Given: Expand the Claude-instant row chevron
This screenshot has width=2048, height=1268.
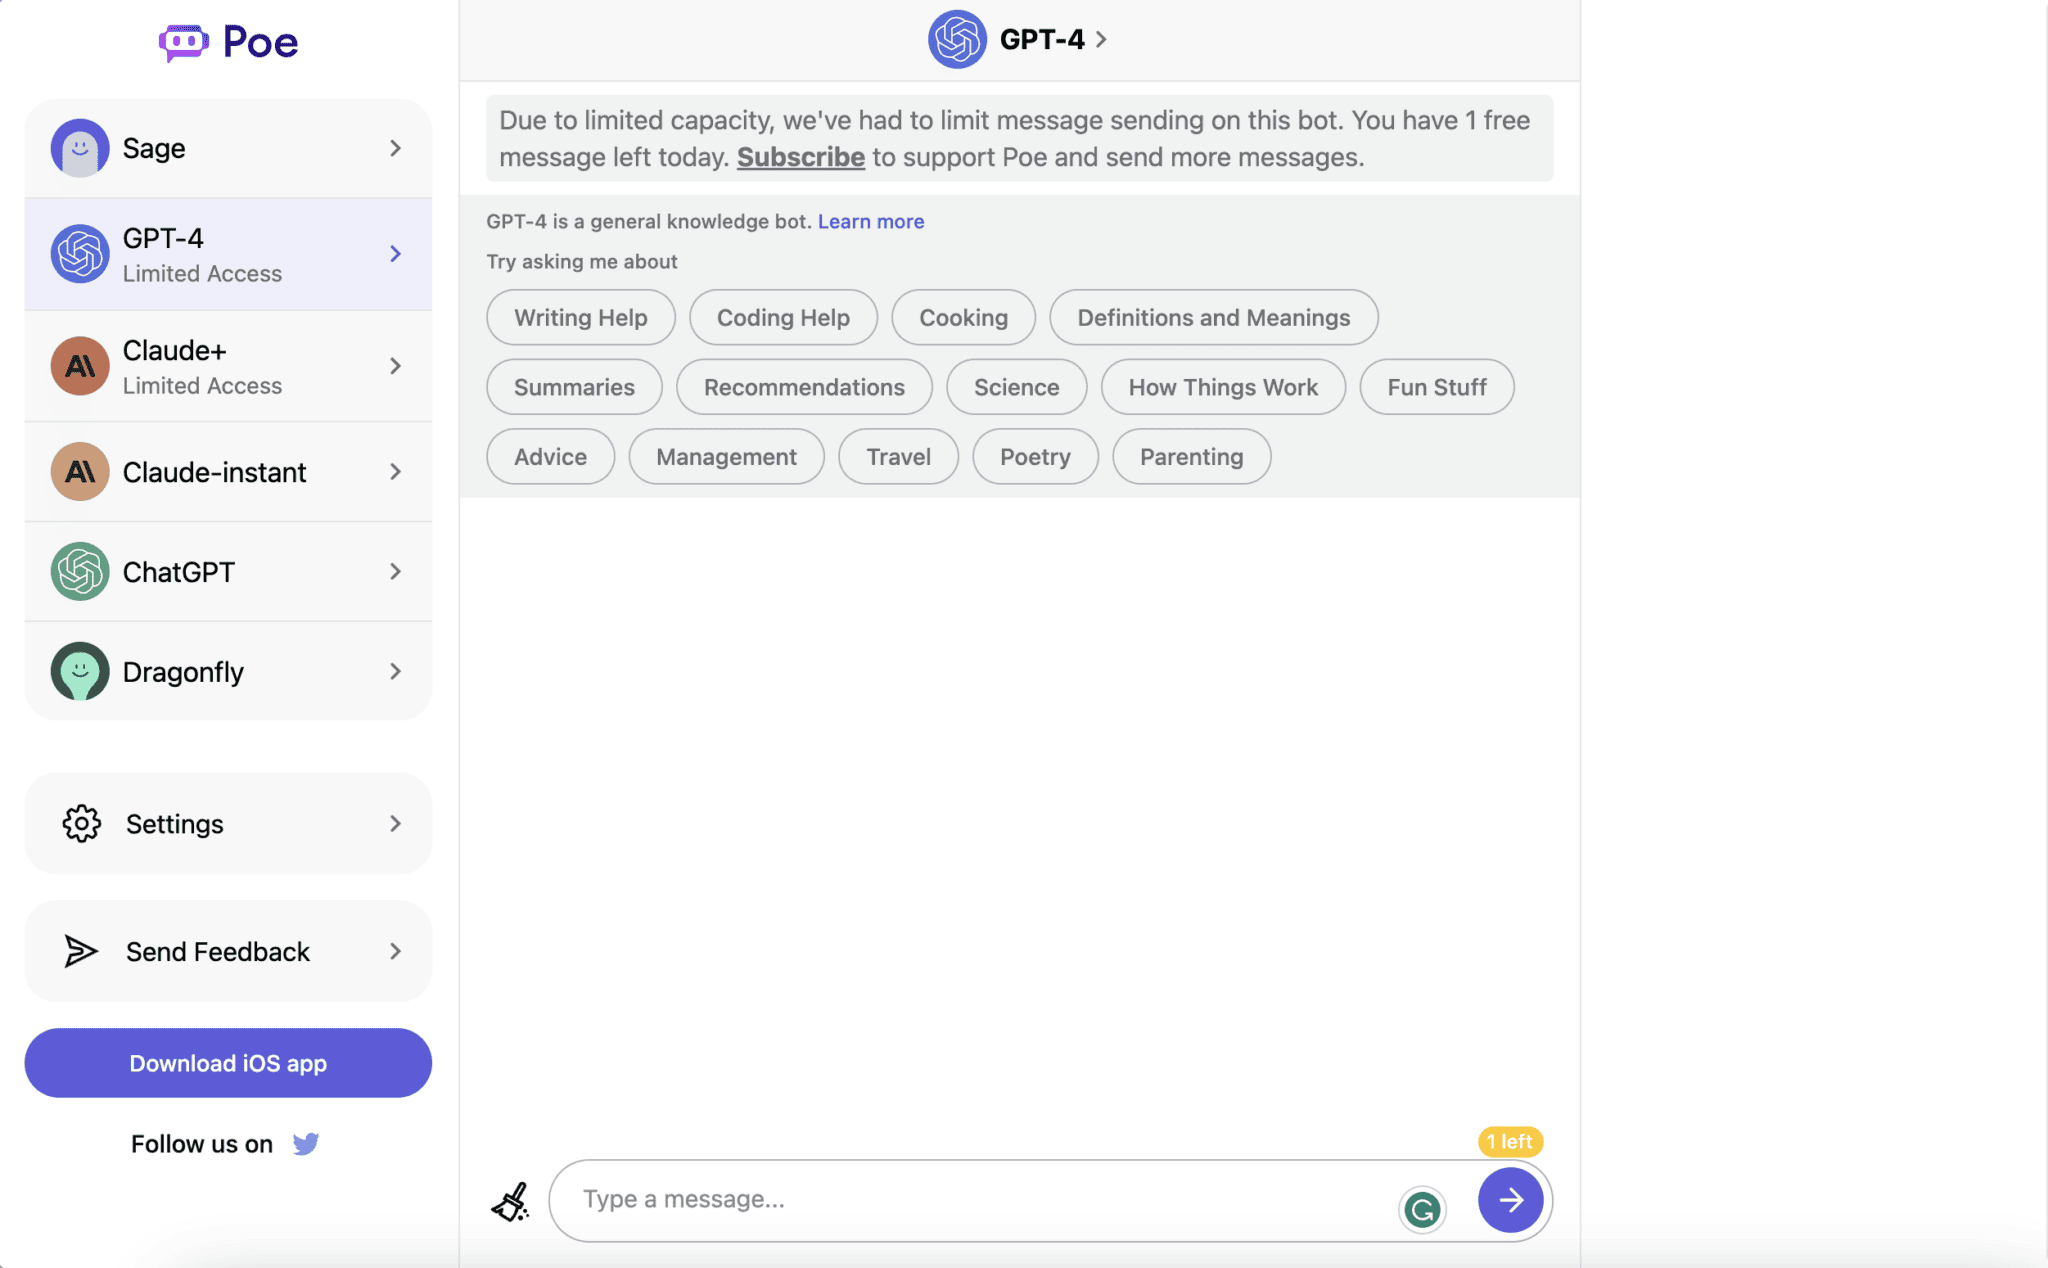Looking at the screenshot, I should [x=396, y=472].
